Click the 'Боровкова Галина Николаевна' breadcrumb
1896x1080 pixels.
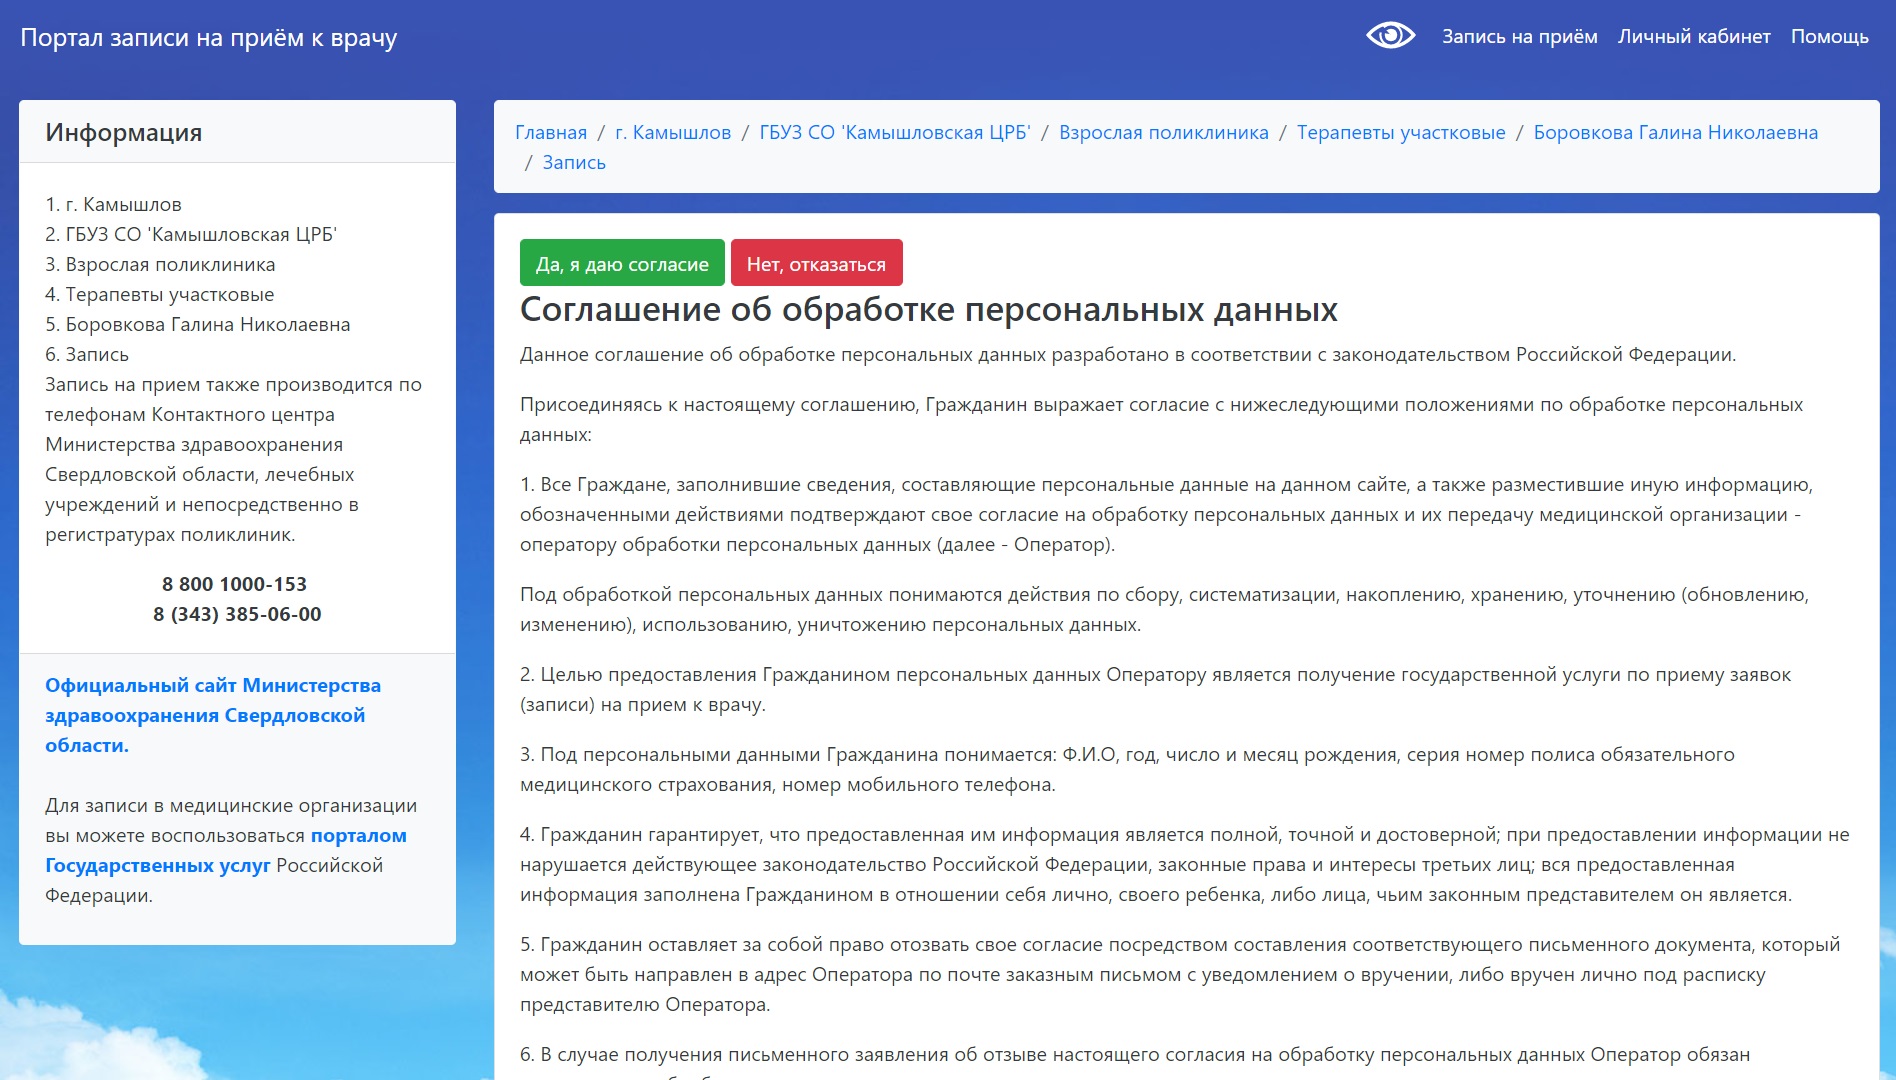click(1675, 133)
